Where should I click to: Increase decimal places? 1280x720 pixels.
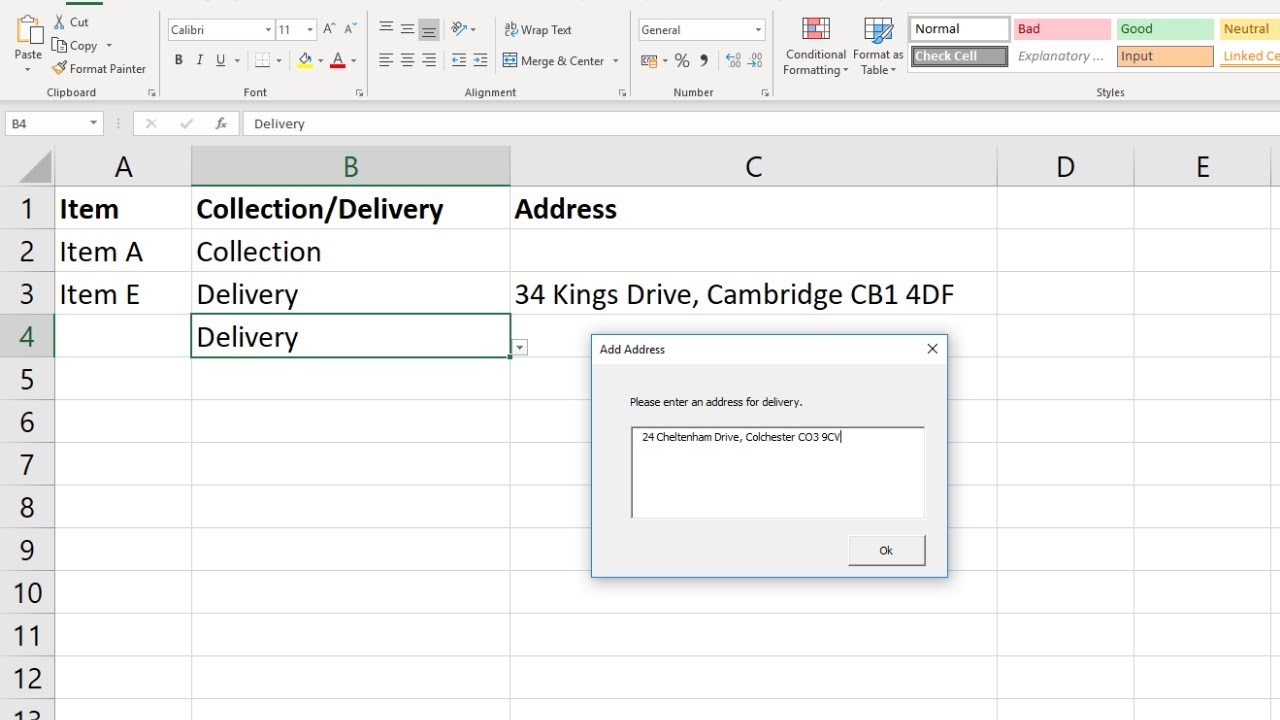(x=733, y=61)
